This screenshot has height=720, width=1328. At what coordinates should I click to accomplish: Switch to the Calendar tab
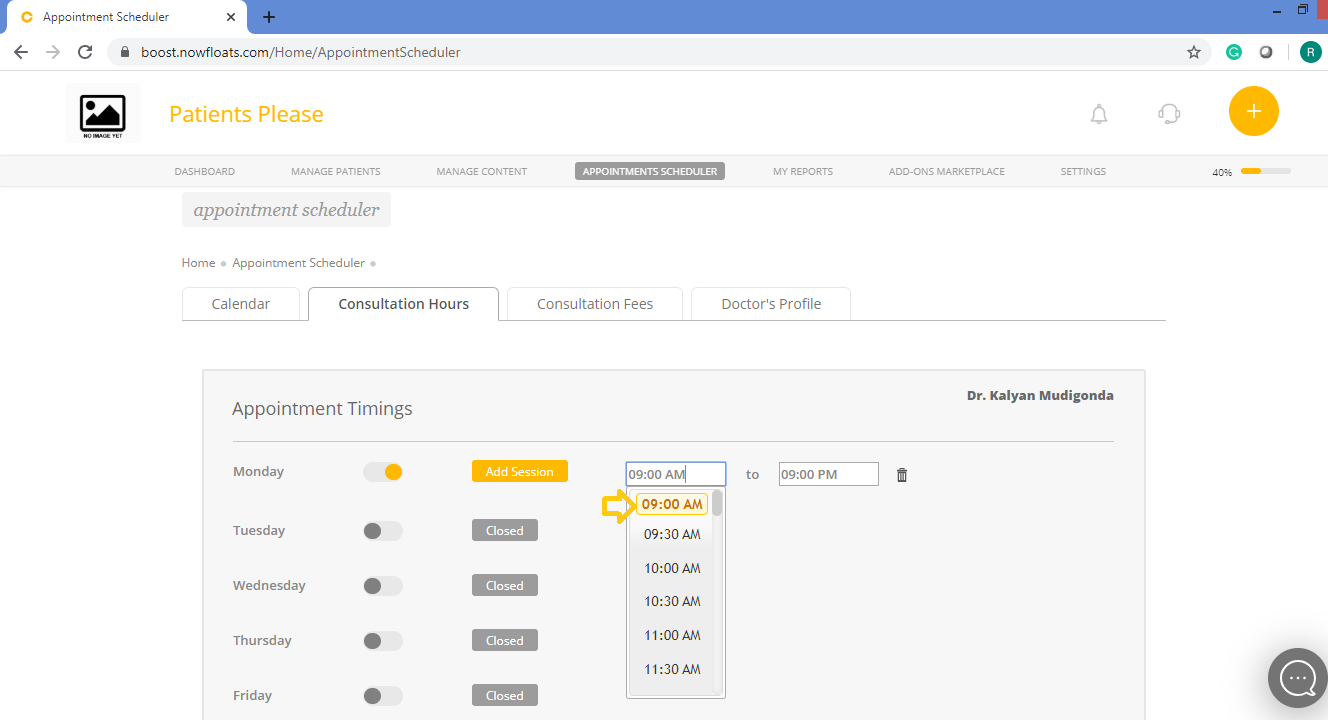tap(241, 304)
